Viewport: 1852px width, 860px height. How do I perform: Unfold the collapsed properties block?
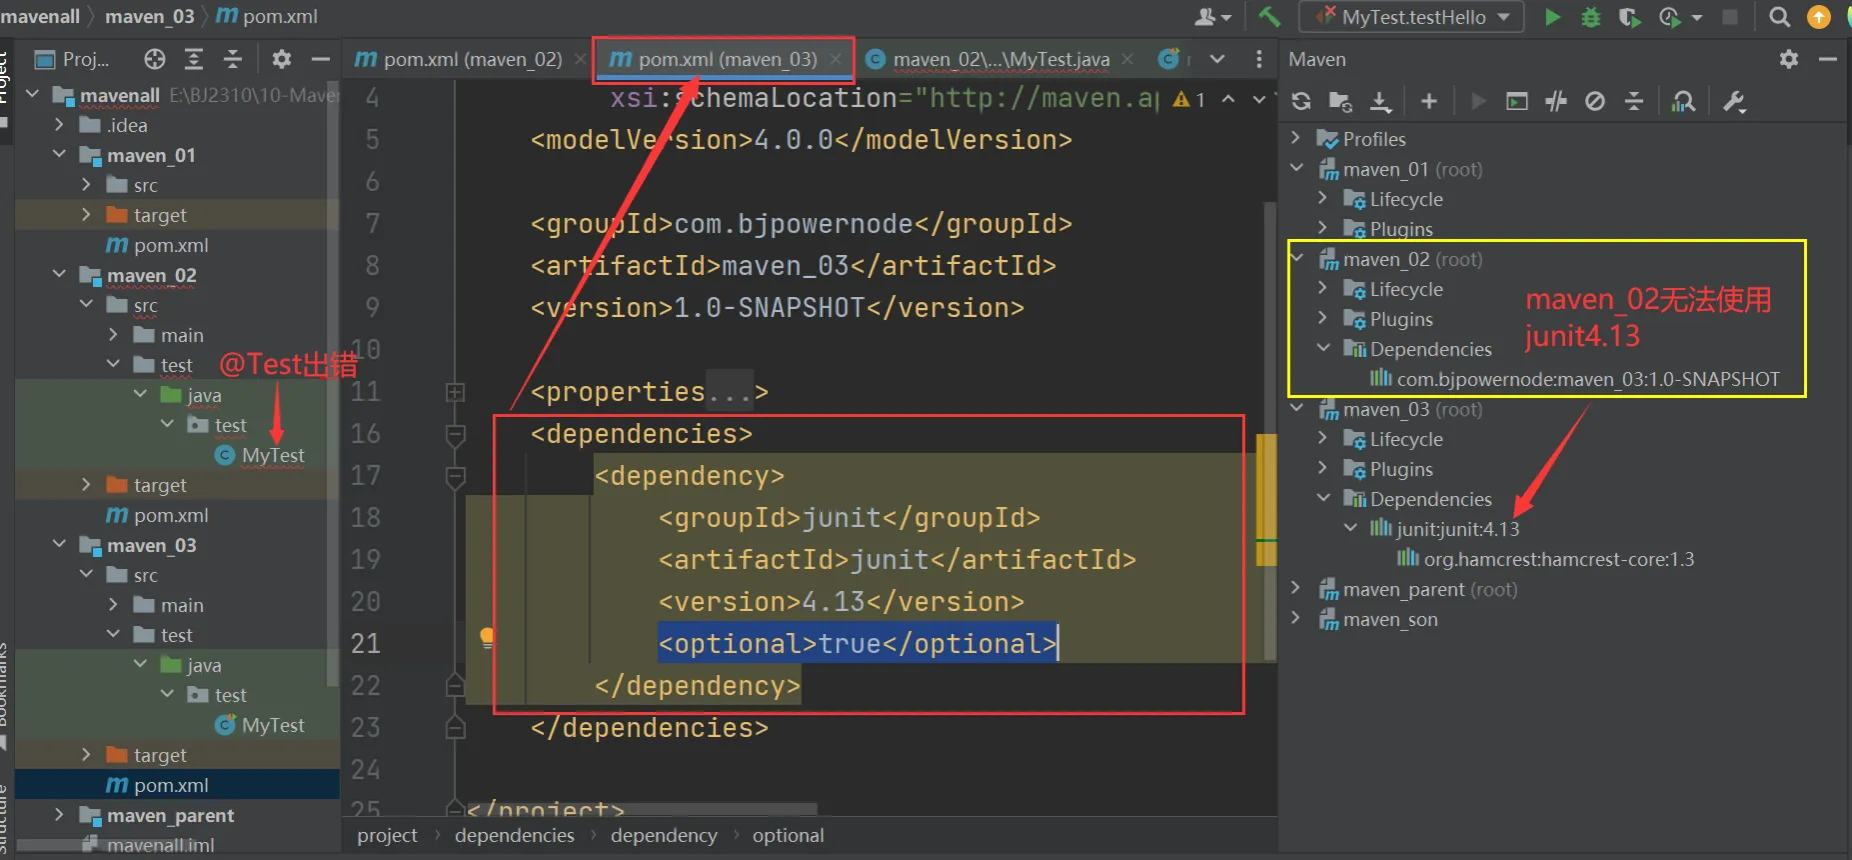(x=455, y=392)
